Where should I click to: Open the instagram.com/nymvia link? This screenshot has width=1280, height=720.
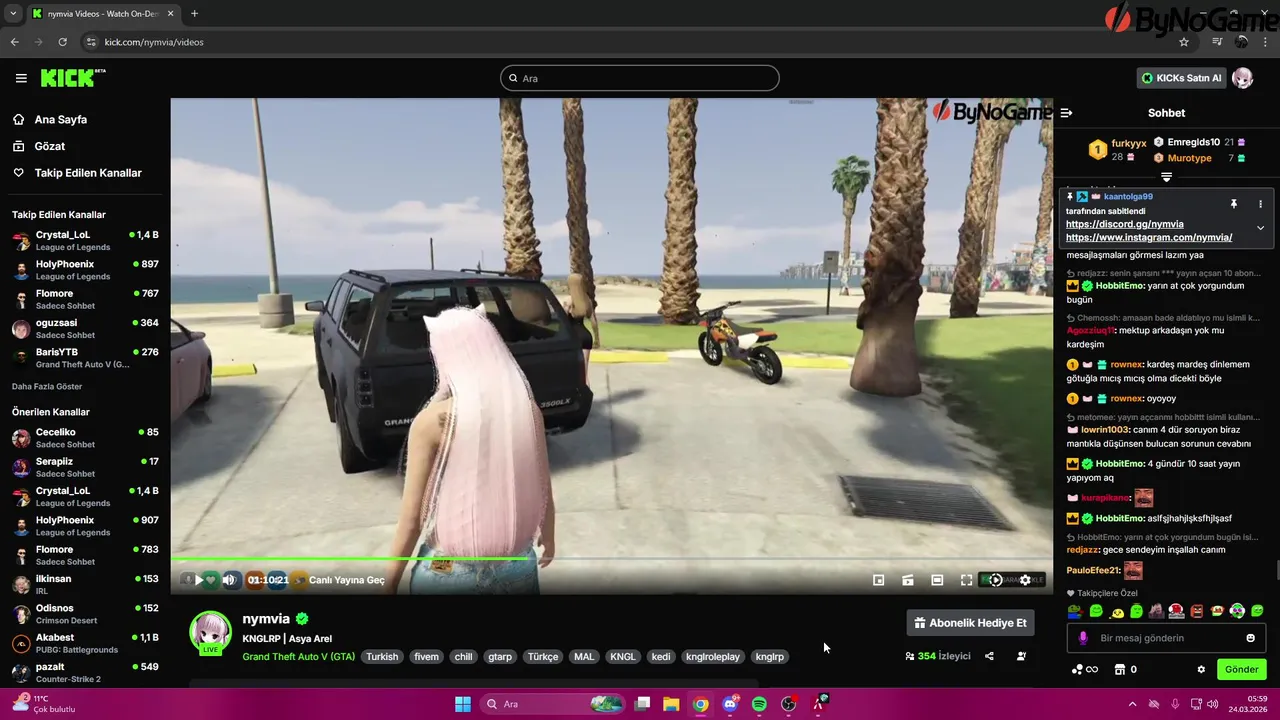1148,237
